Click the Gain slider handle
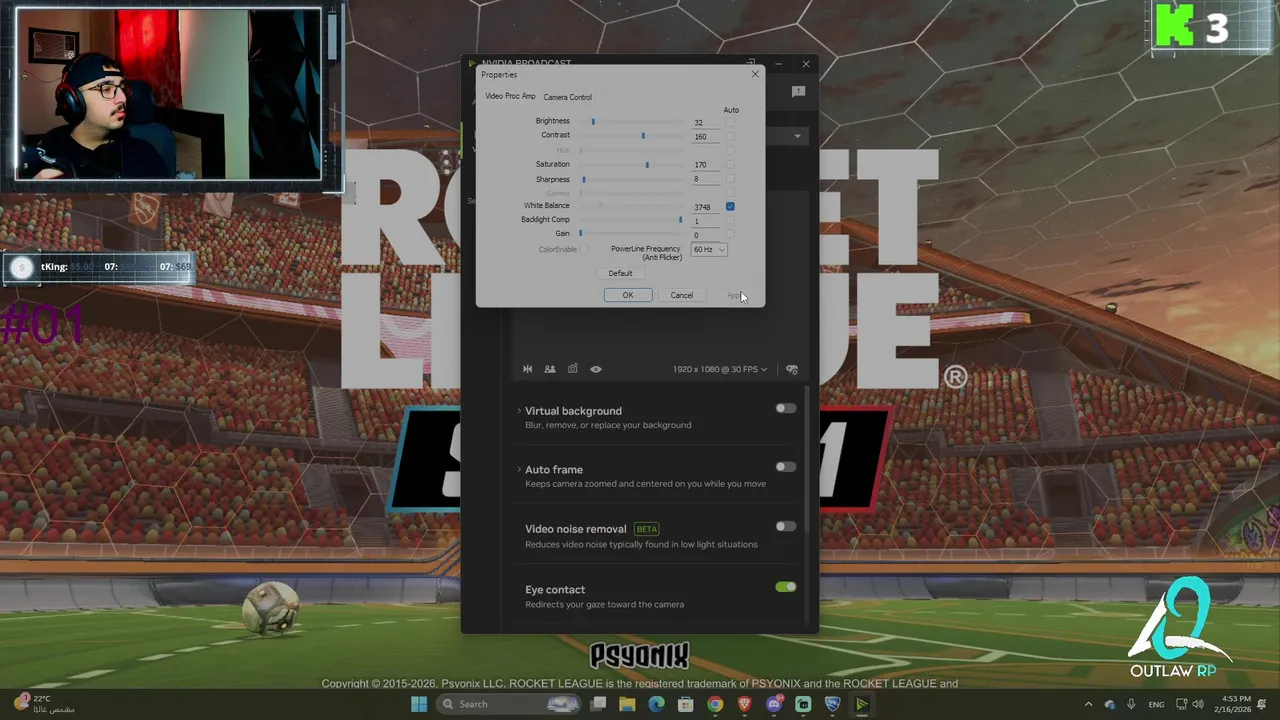Viewport: 1280px width, 720px height. click(x=580, y=233)
